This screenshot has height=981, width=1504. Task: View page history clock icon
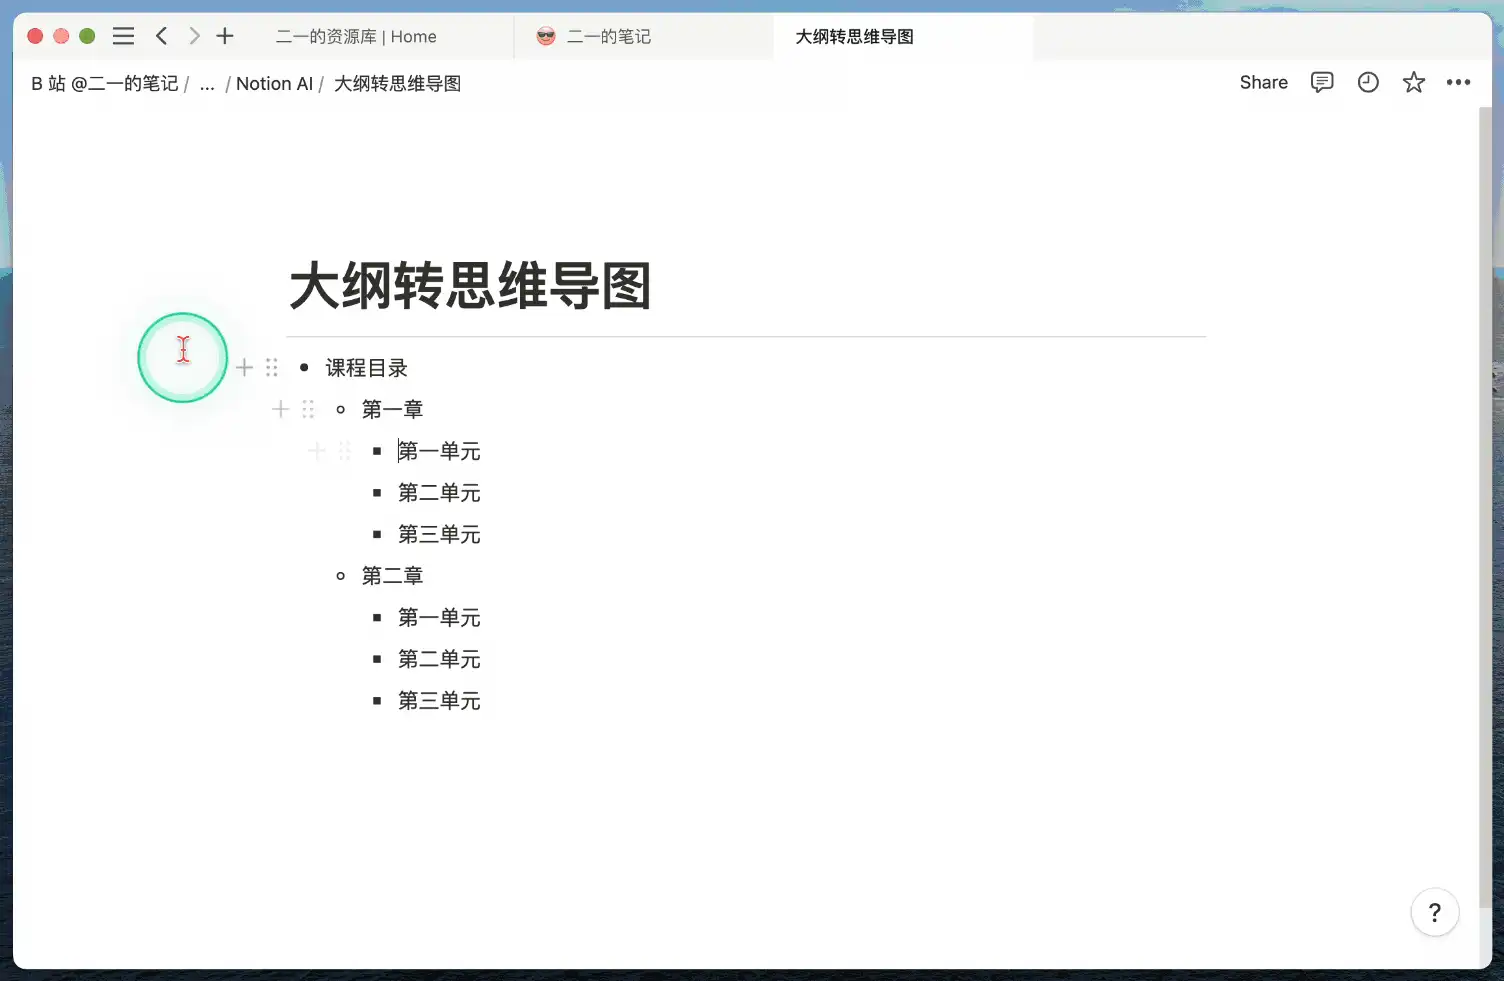tap(1367, 83)
